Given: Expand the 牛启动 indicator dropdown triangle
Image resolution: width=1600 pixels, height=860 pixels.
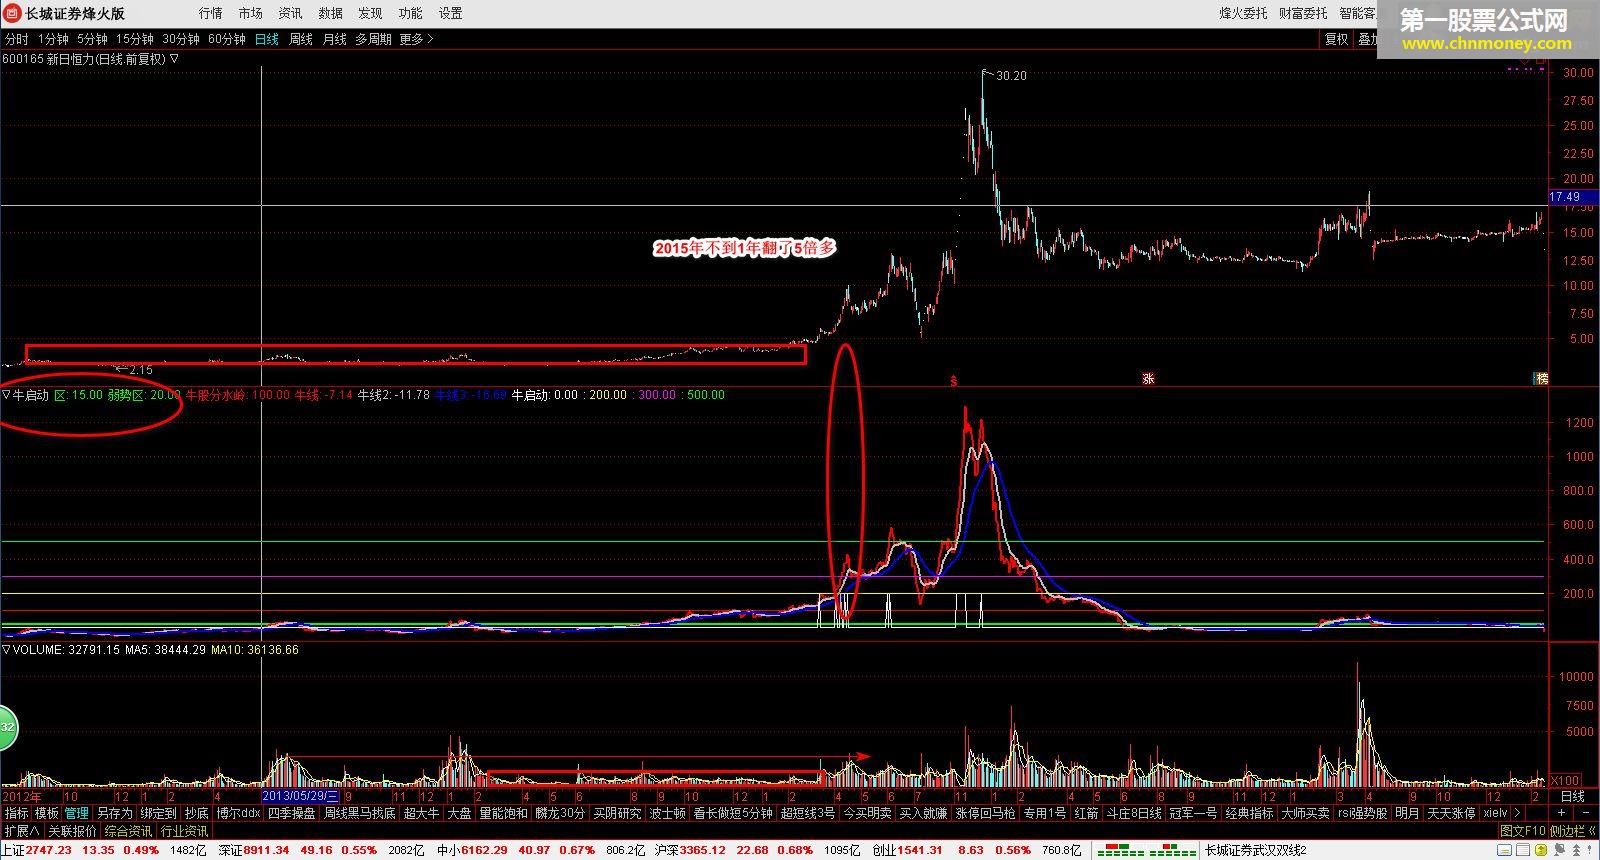Looking at the screenshot, I should (6, 395).
